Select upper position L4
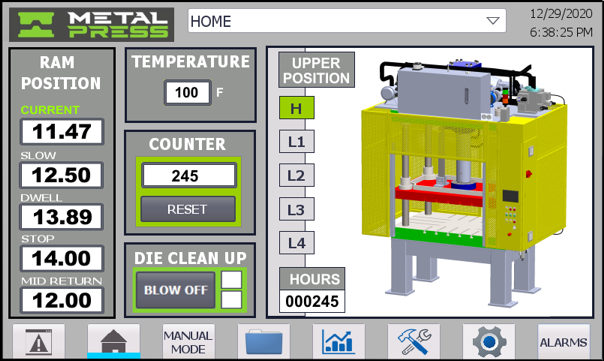This screenshot has height=361, width=604. [296, 243]
